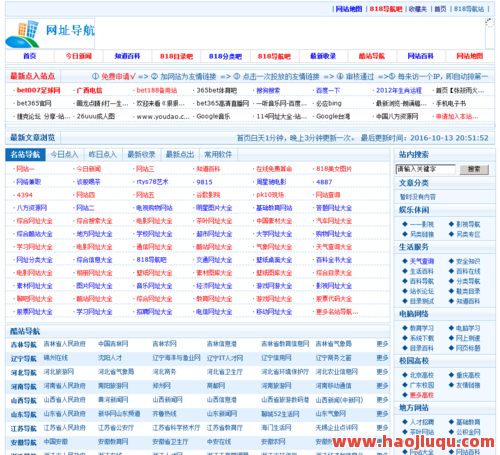Image resolution: width=500 pixels, height=455 pixels.
Task: Open the 吉林导航 row heading
Action: pos(23,344)
